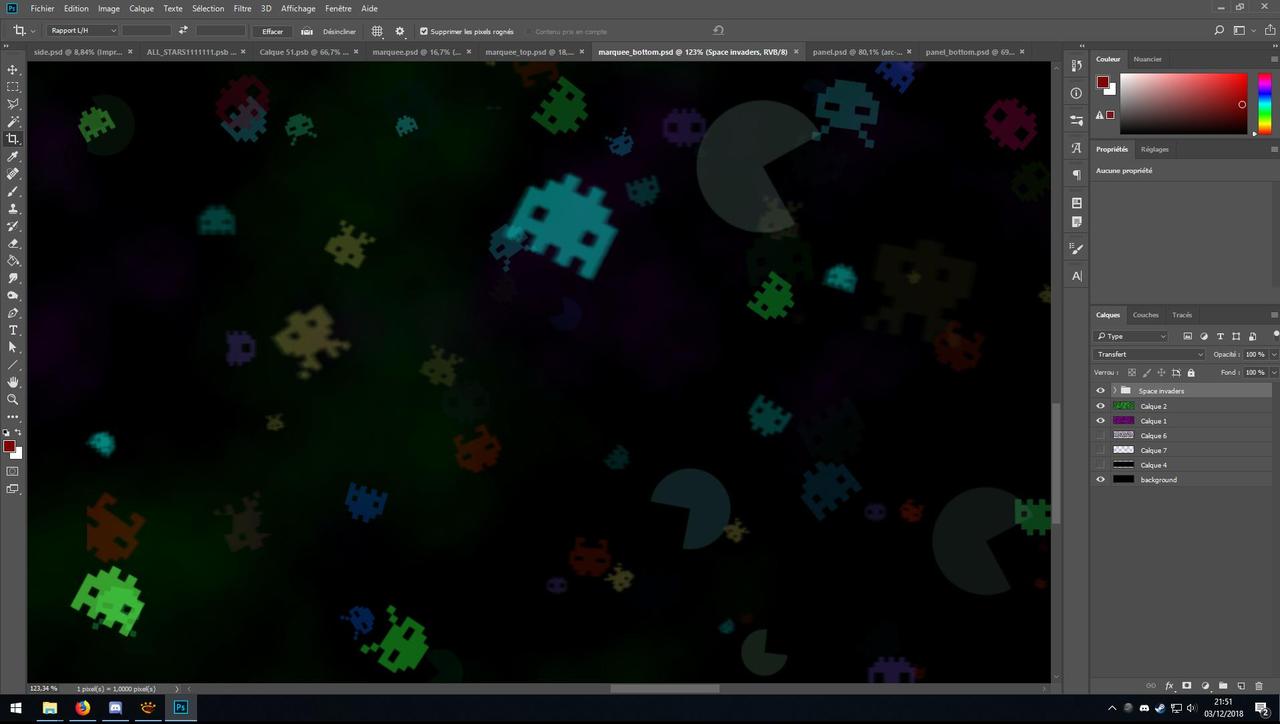Switch to the Tracés tab
This screenshot has width=1280, height=724.
1182,315
